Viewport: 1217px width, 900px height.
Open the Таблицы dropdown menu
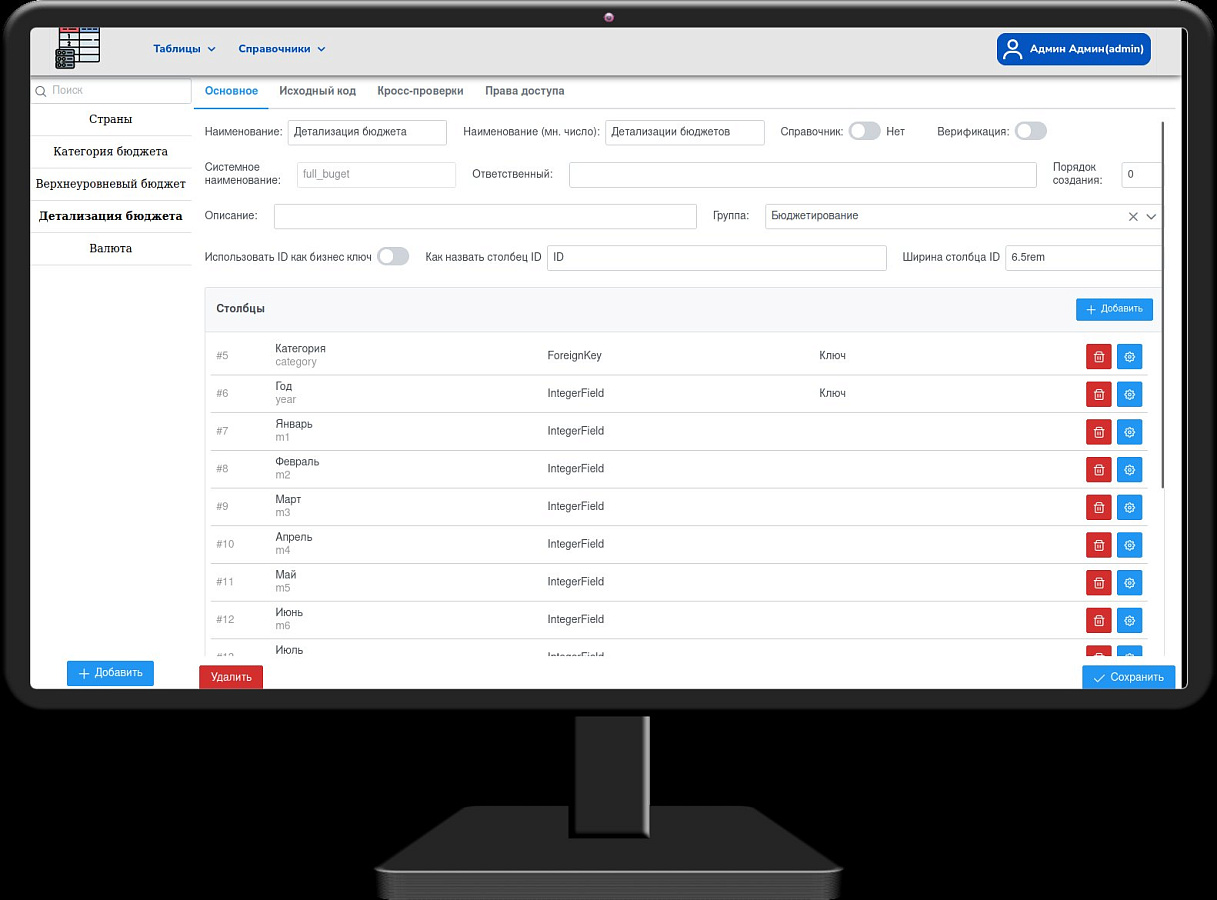click(x=184, y=49)
